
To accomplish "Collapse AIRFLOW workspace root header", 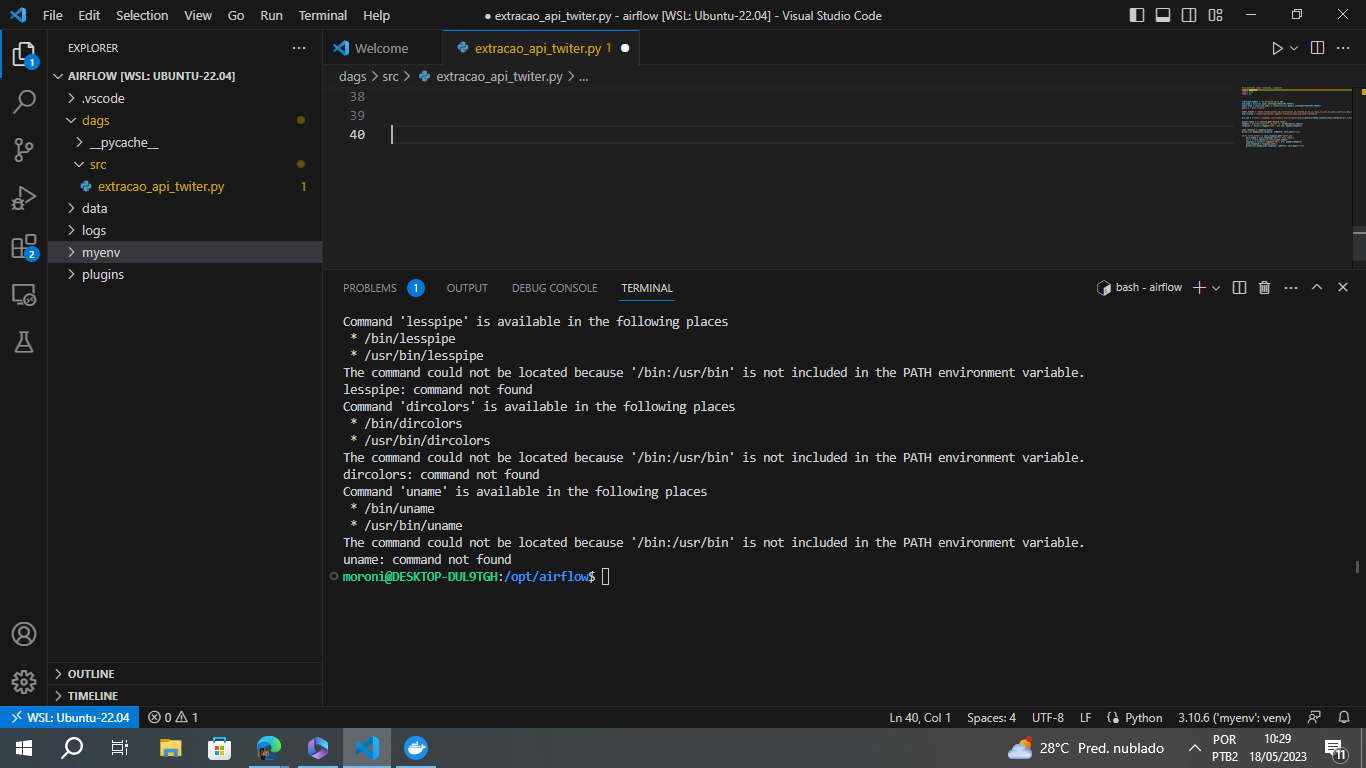I will click(185, 76).
